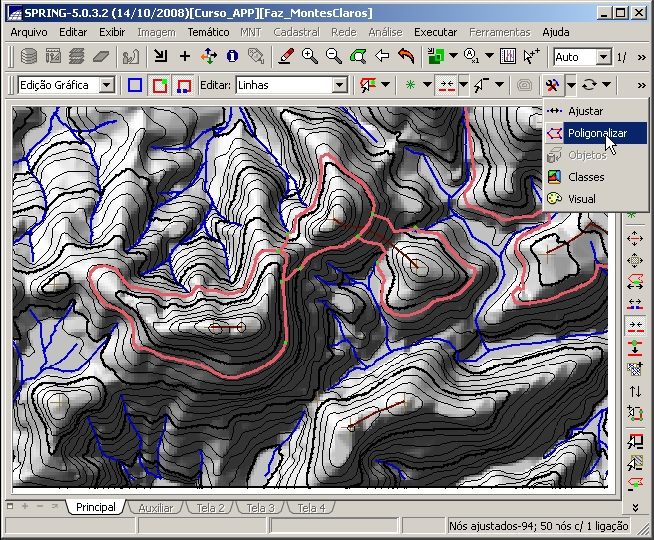Select the Visual palette option
Viewport: 654px width, 540px height.
pos(581,199)
